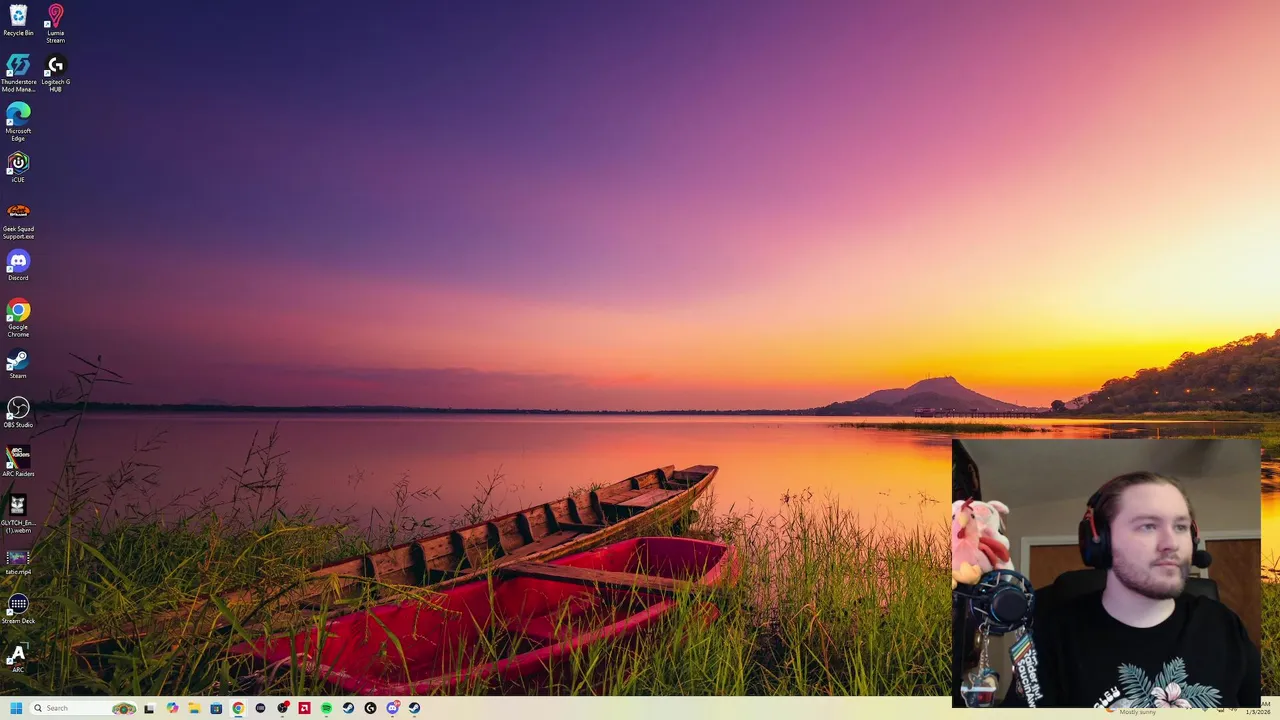Open the Mostly sunny weather widget

tap(1132, 711)
